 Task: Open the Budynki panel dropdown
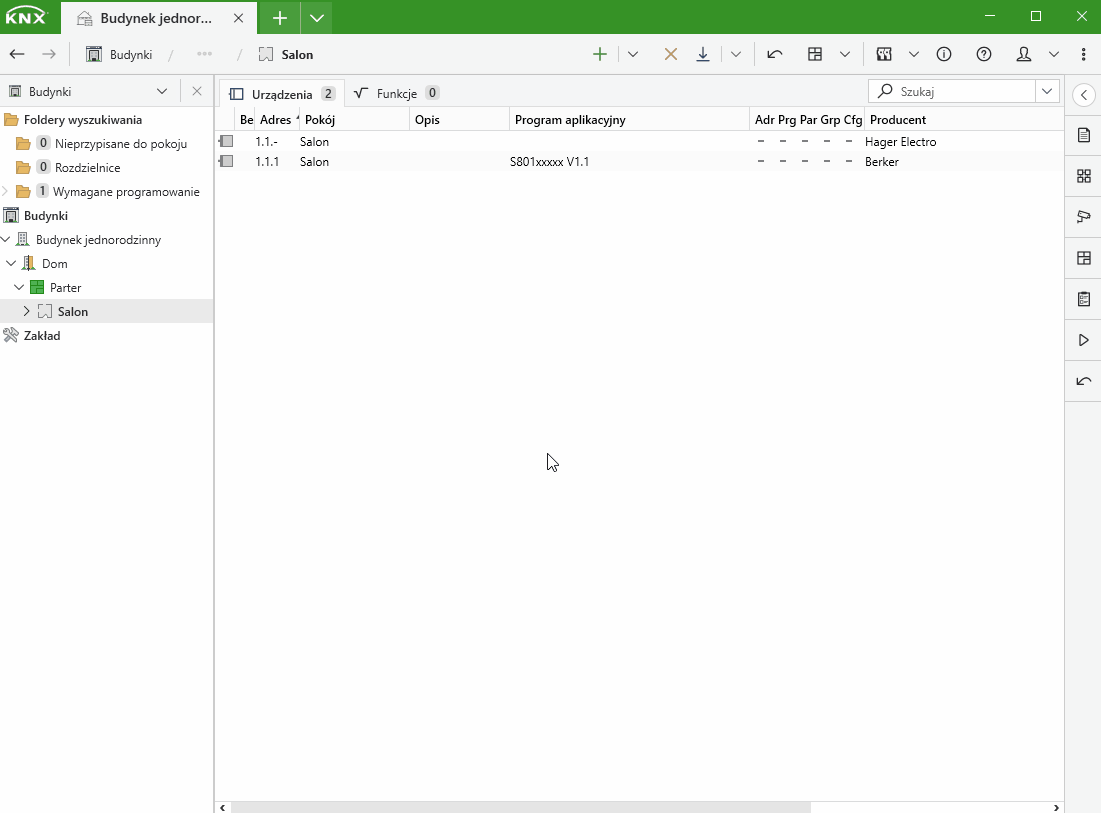coord(162,91)
